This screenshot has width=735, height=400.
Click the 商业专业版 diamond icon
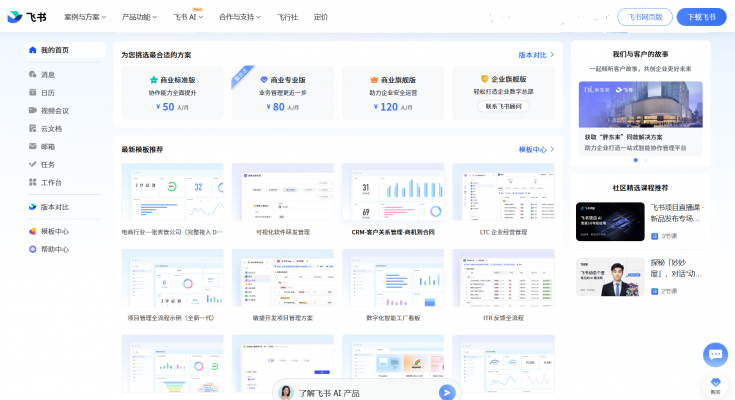(x=264, y=80)
